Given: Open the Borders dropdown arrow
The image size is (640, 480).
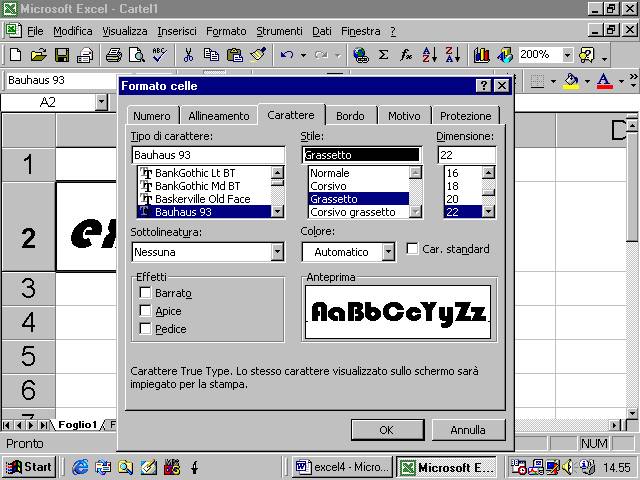Looking at the screenshot, I should (553, 81).
